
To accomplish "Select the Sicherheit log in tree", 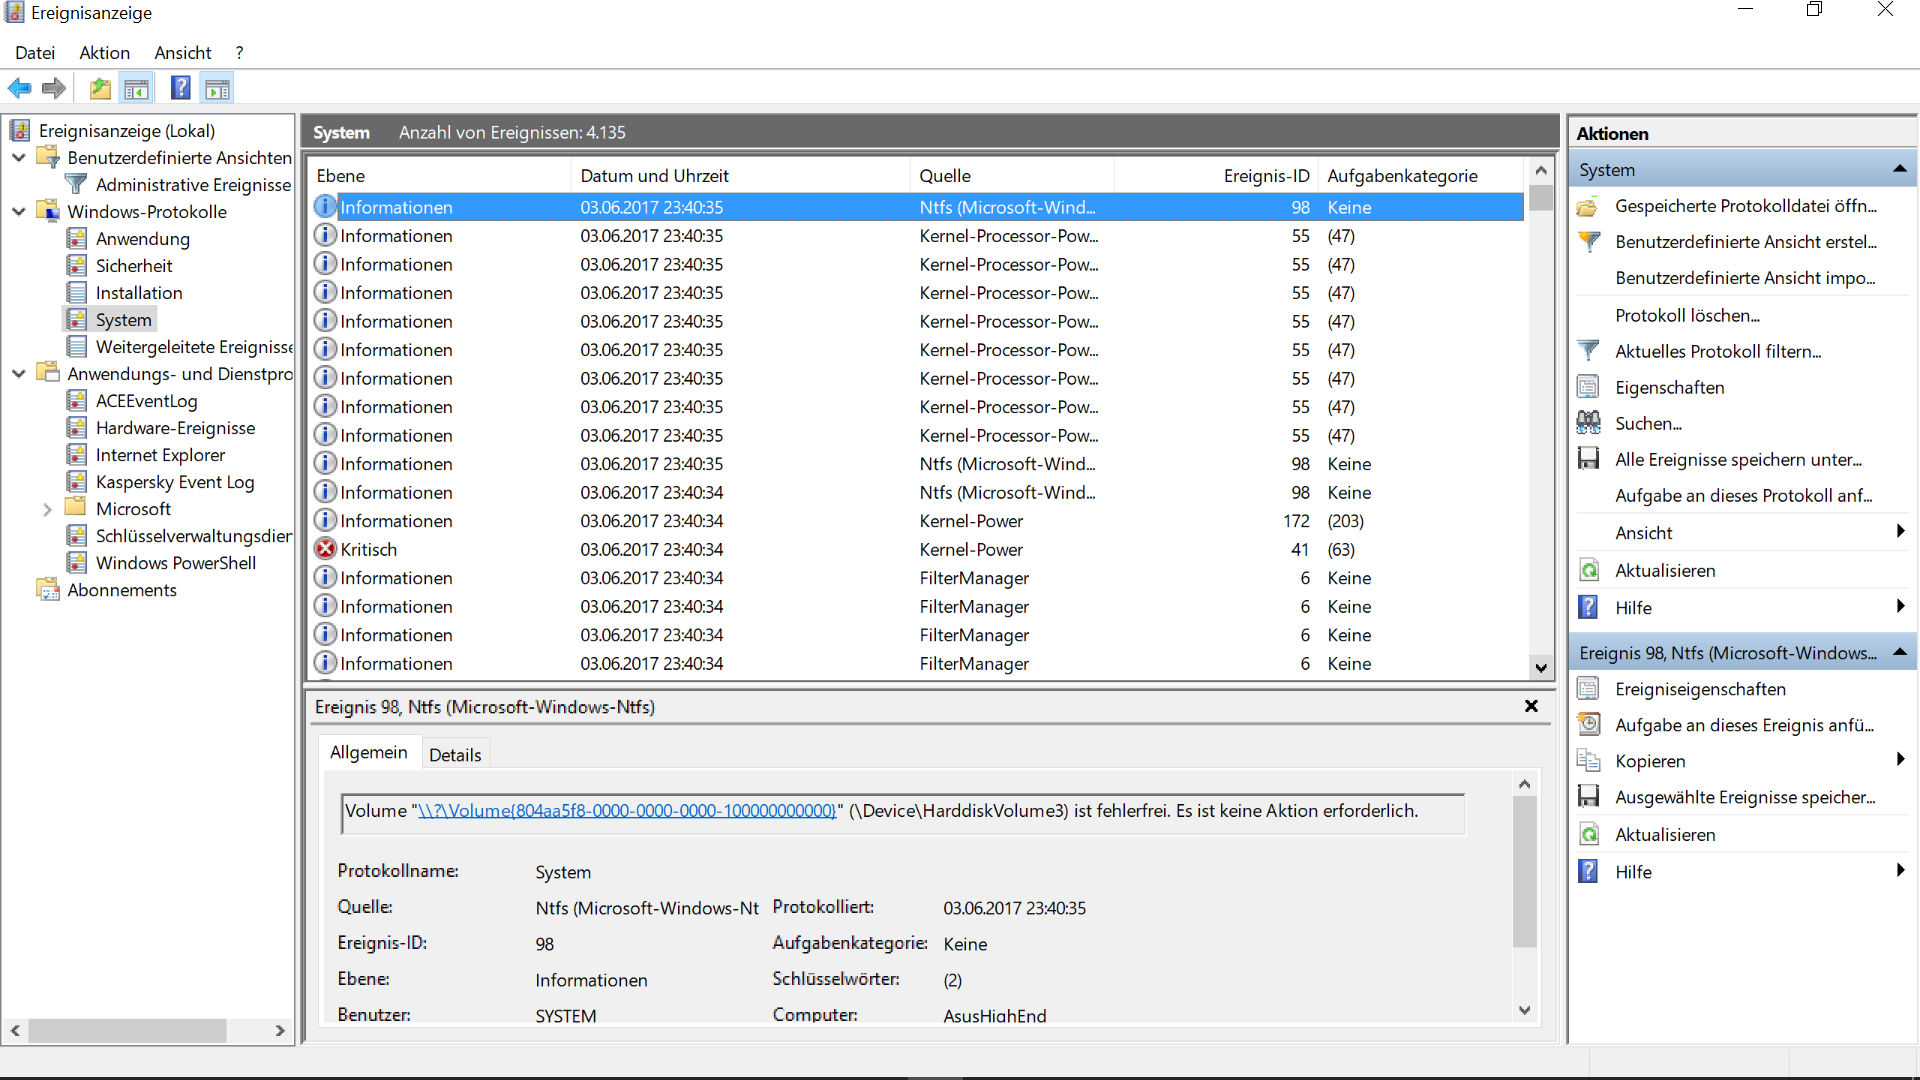I will point(134,266).
